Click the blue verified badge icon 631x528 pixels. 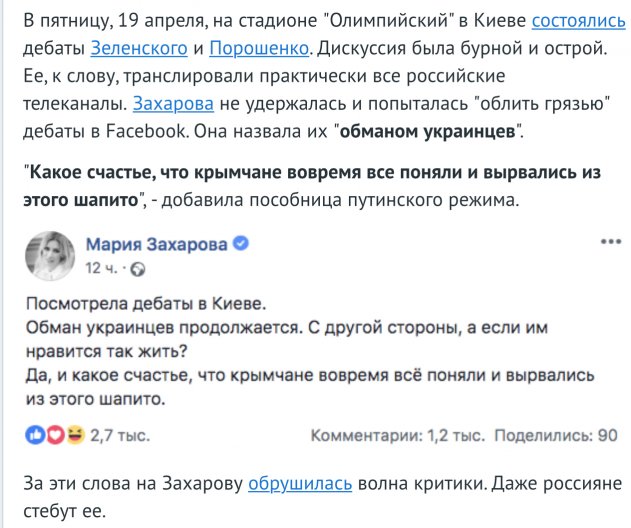pos(241,245)
